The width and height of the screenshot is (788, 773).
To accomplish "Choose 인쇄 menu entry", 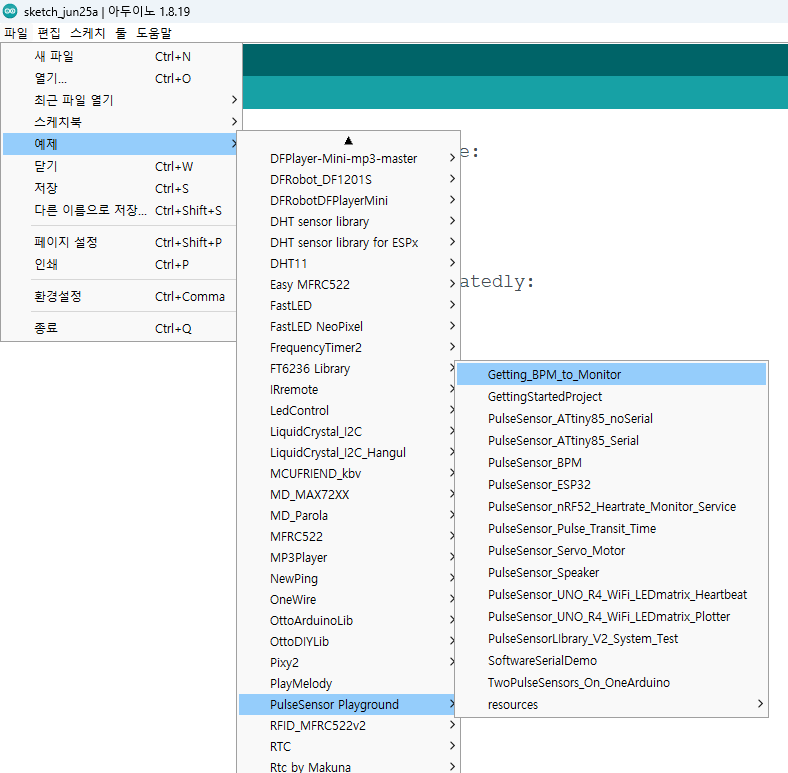I will coord(120,264).
